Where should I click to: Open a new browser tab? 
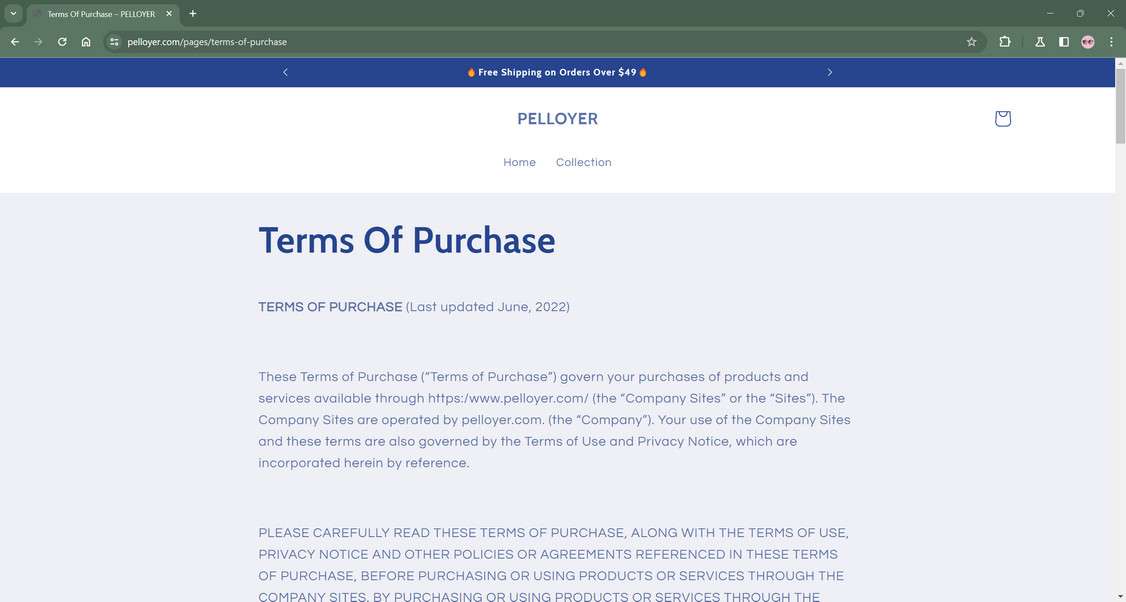[192, 13]
